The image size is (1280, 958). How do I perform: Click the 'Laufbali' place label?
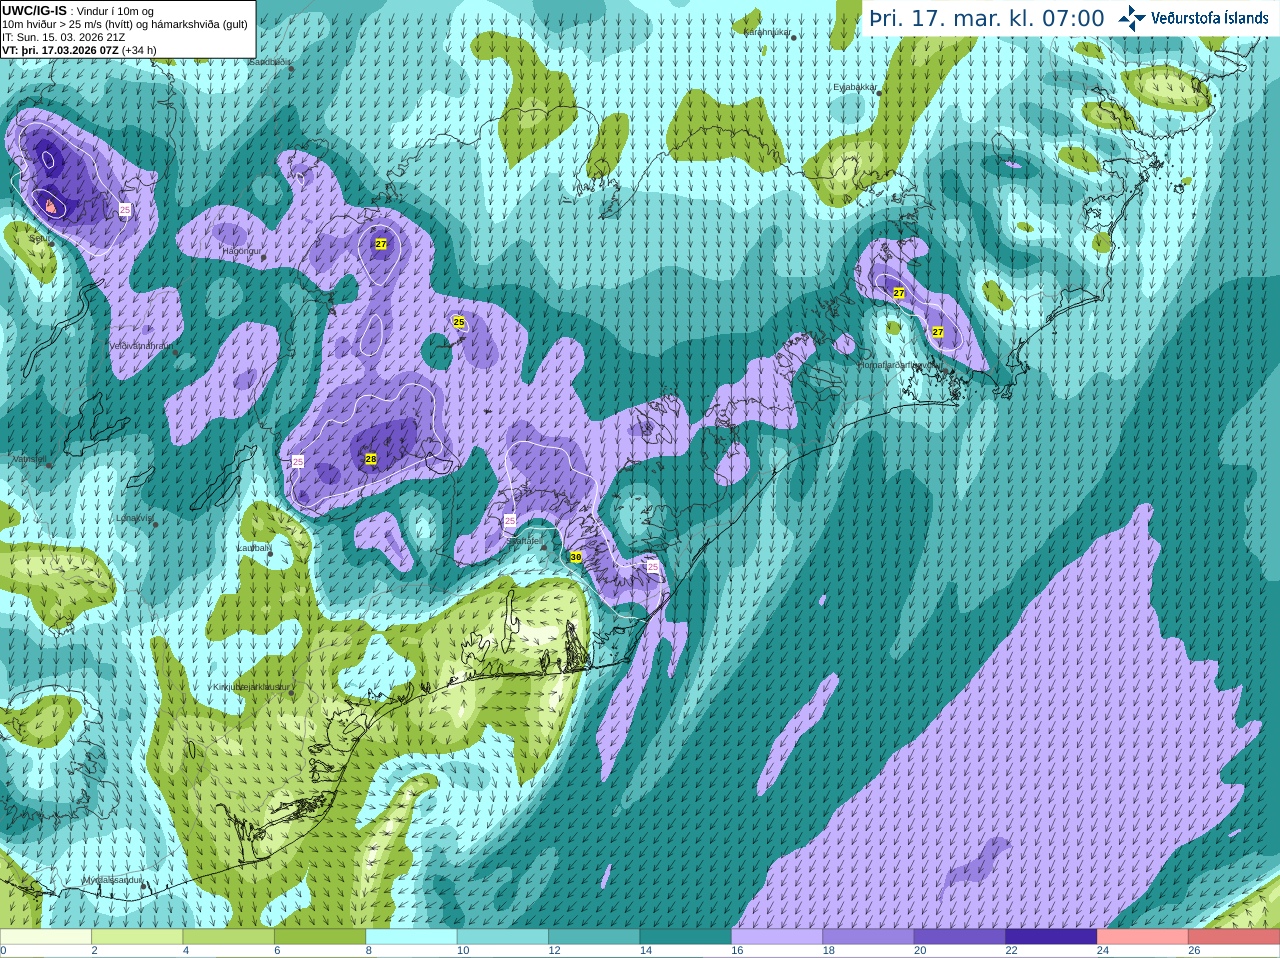(253, 548)
